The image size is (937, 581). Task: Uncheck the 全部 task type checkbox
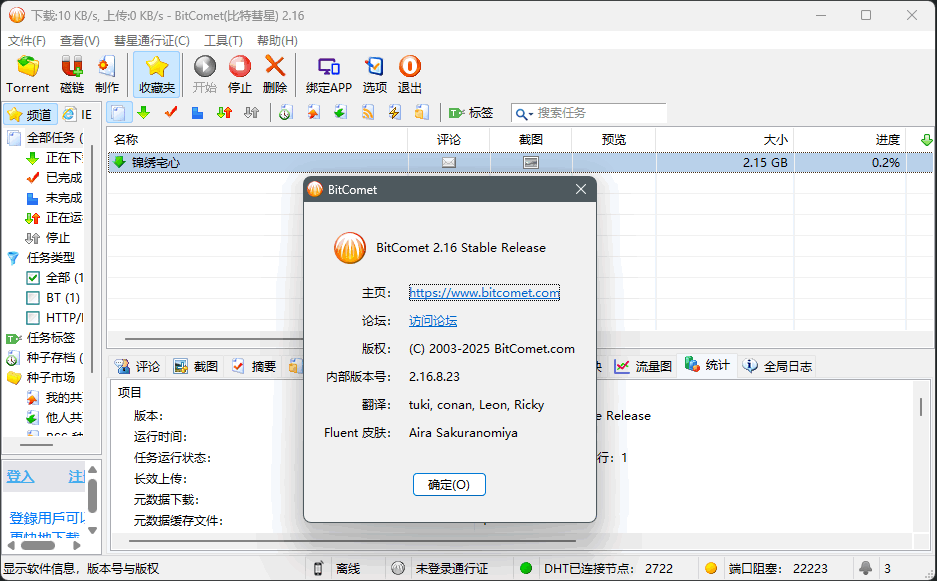pyautogui.click(x=33, y=278)
